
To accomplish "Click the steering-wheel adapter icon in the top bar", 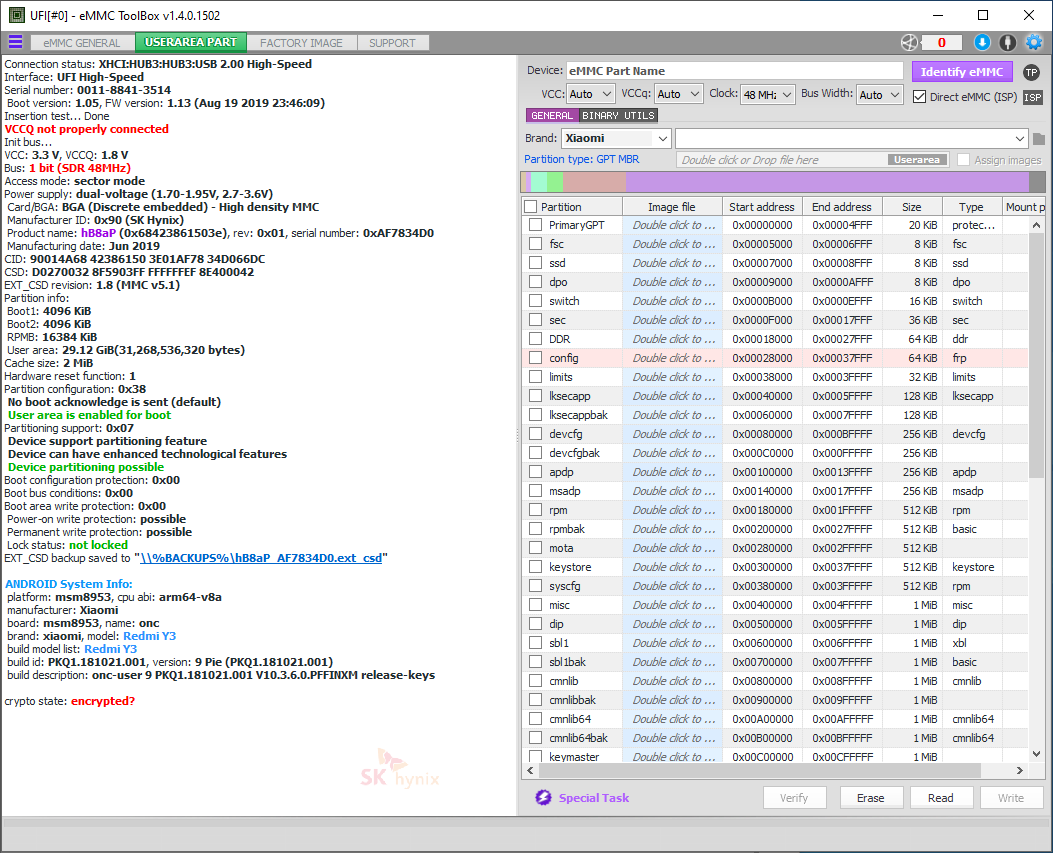I will click(909, 42).
